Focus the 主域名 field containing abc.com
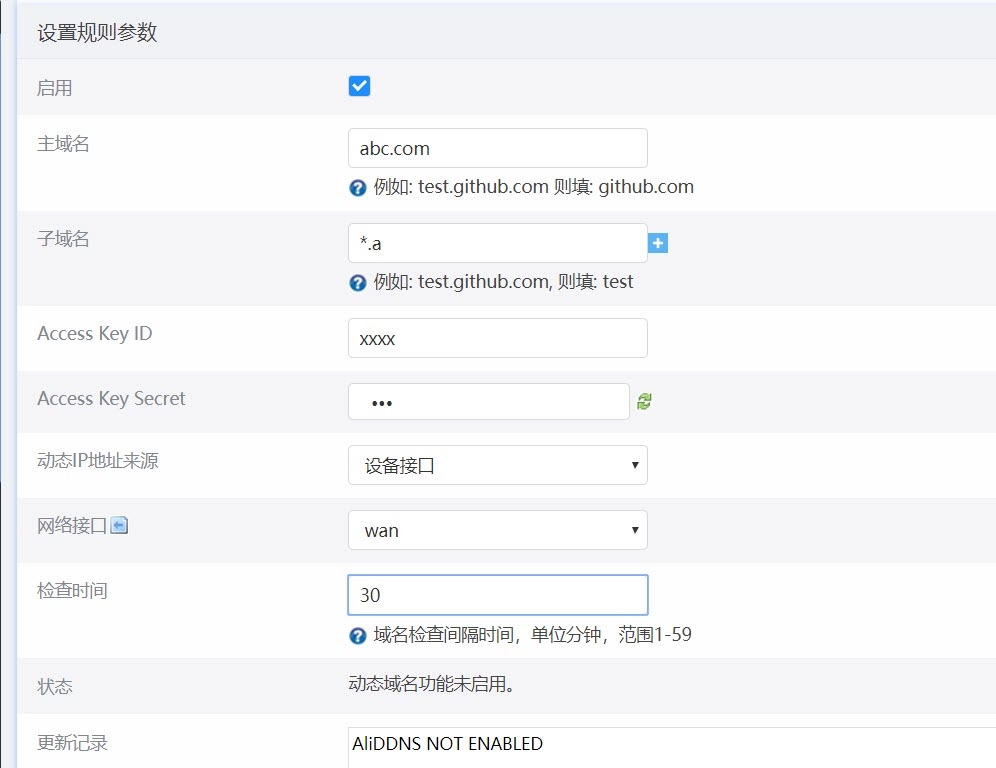This screenshot has width=996, height=768. point(497,148)
